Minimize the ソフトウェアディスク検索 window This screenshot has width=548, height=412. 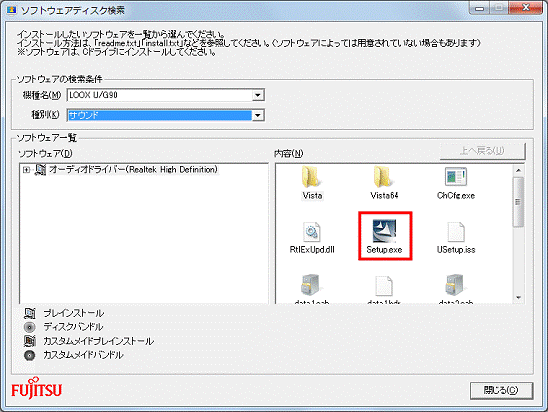[479, 8]
